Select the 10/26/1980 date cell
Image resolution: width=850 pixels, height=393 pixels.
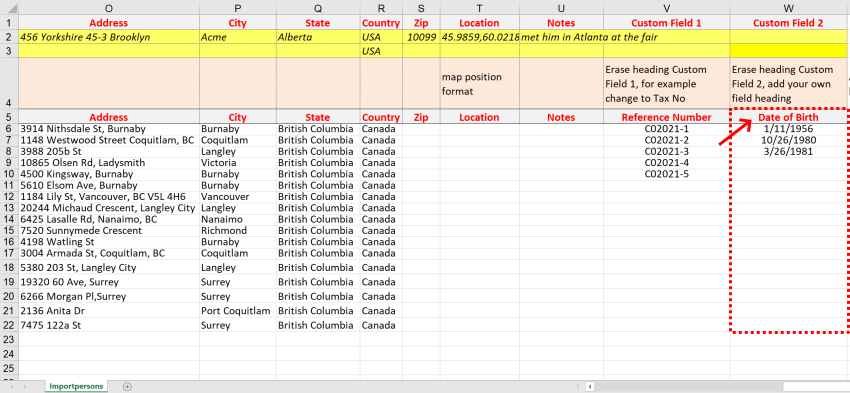pyautogui.click(x=788, y=140)
